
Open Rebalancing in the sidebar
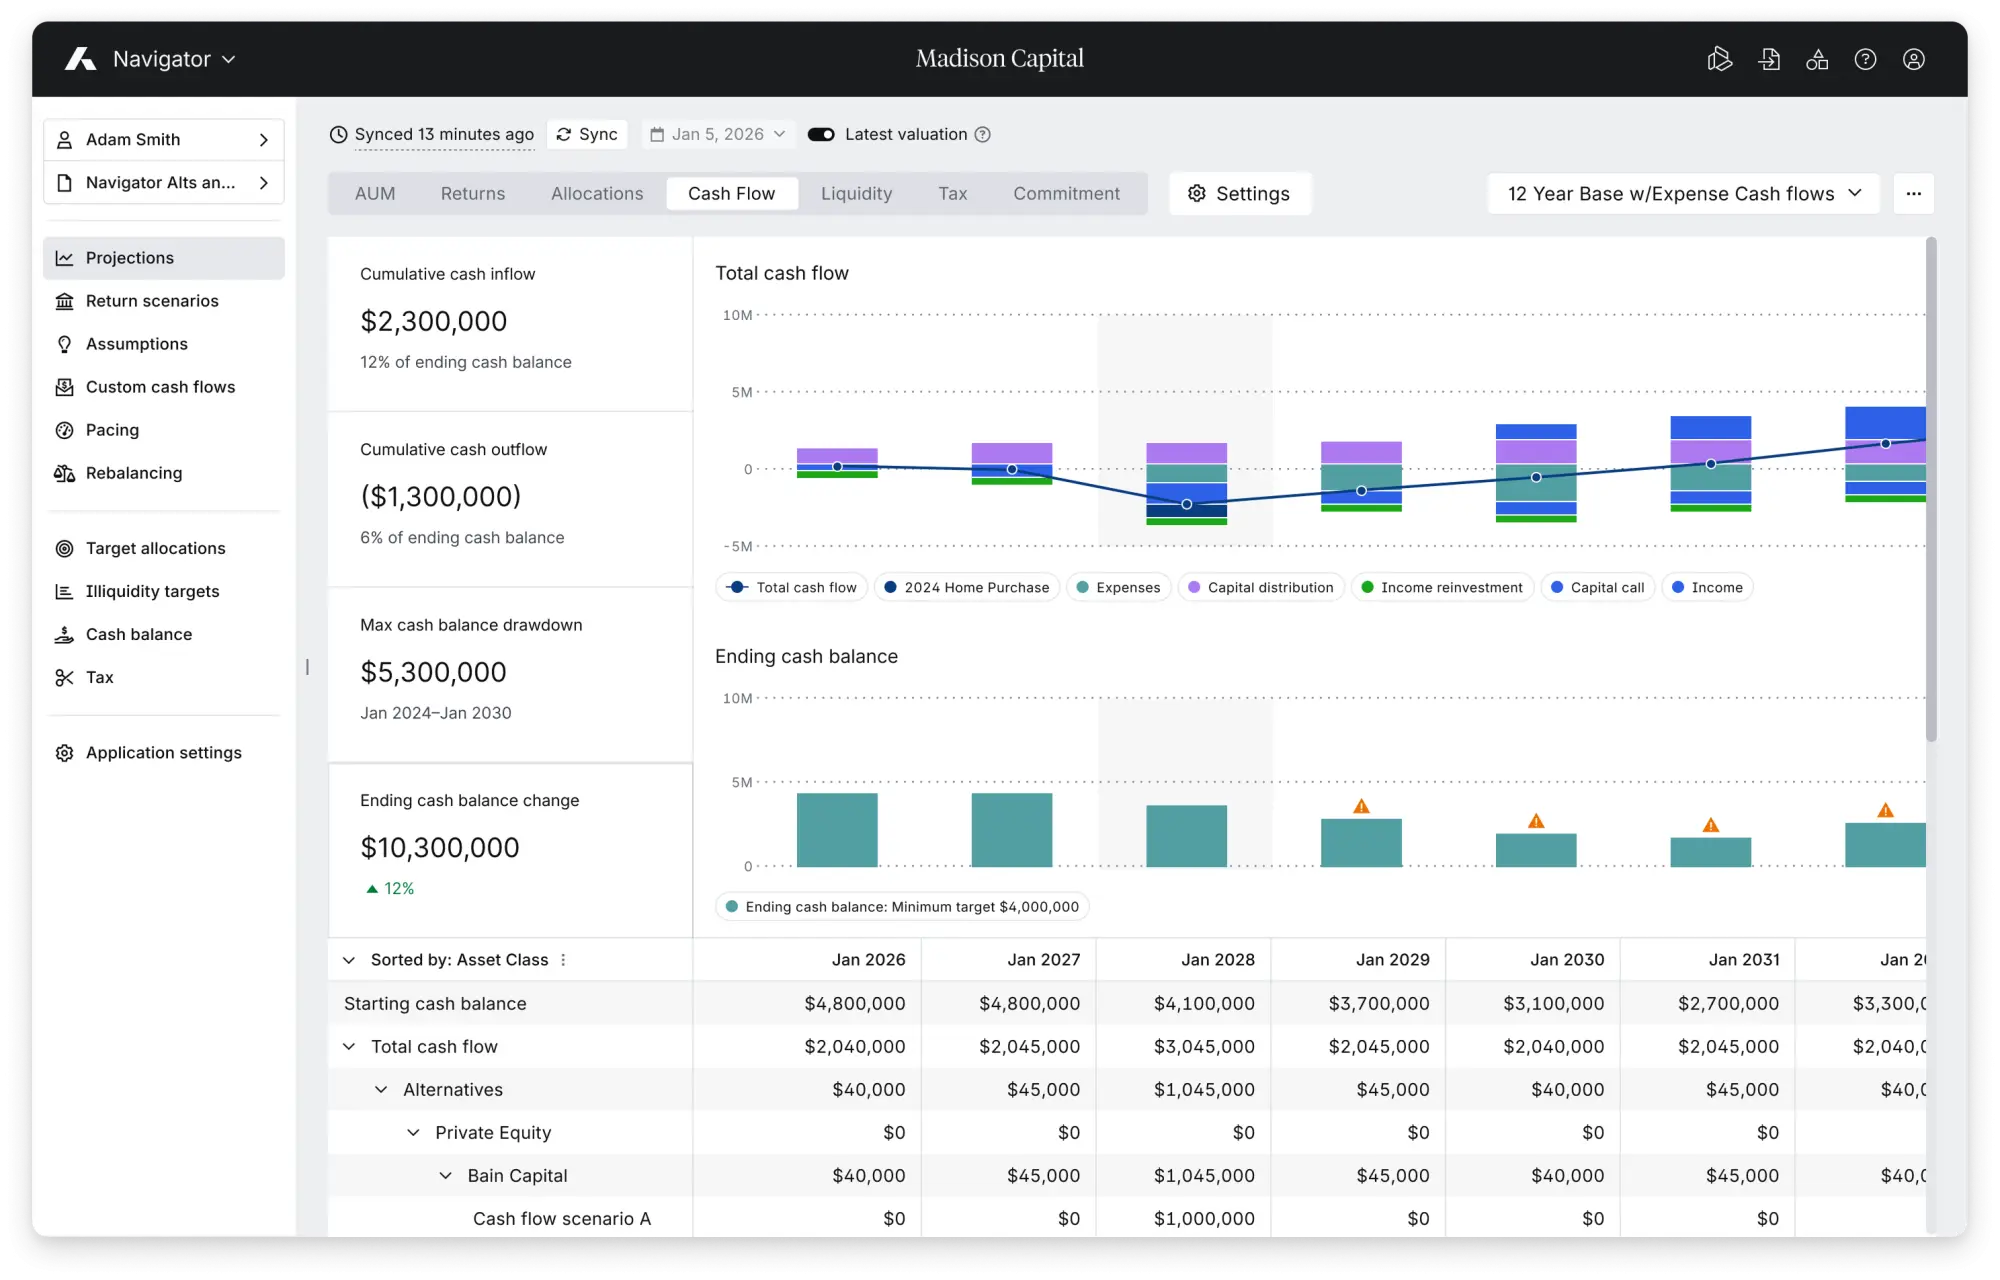click(x=164, y=473)
